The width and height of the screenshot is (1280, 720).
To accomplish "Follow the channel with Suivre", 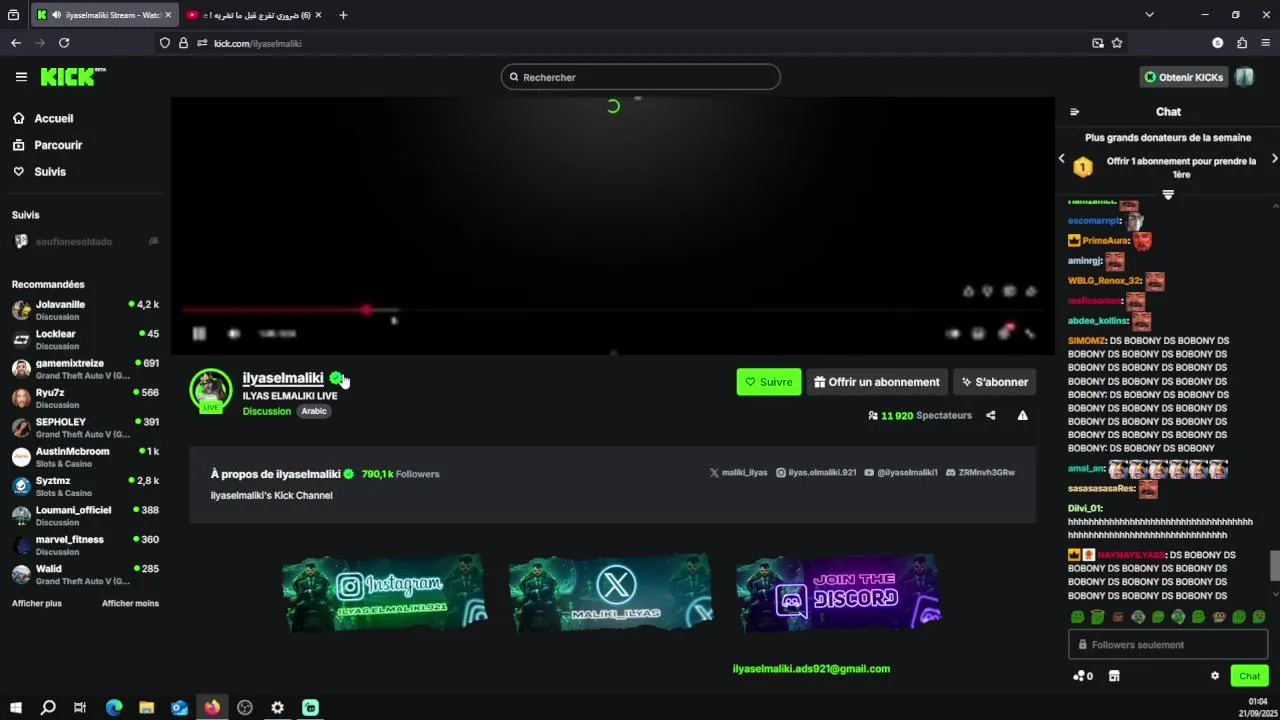I will point(769,382).
